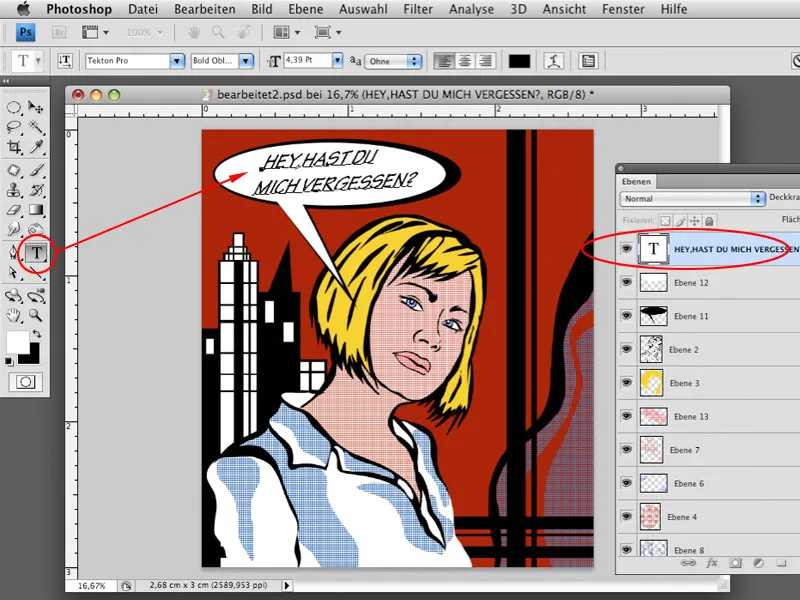Select the Move tool

point(36,107)
